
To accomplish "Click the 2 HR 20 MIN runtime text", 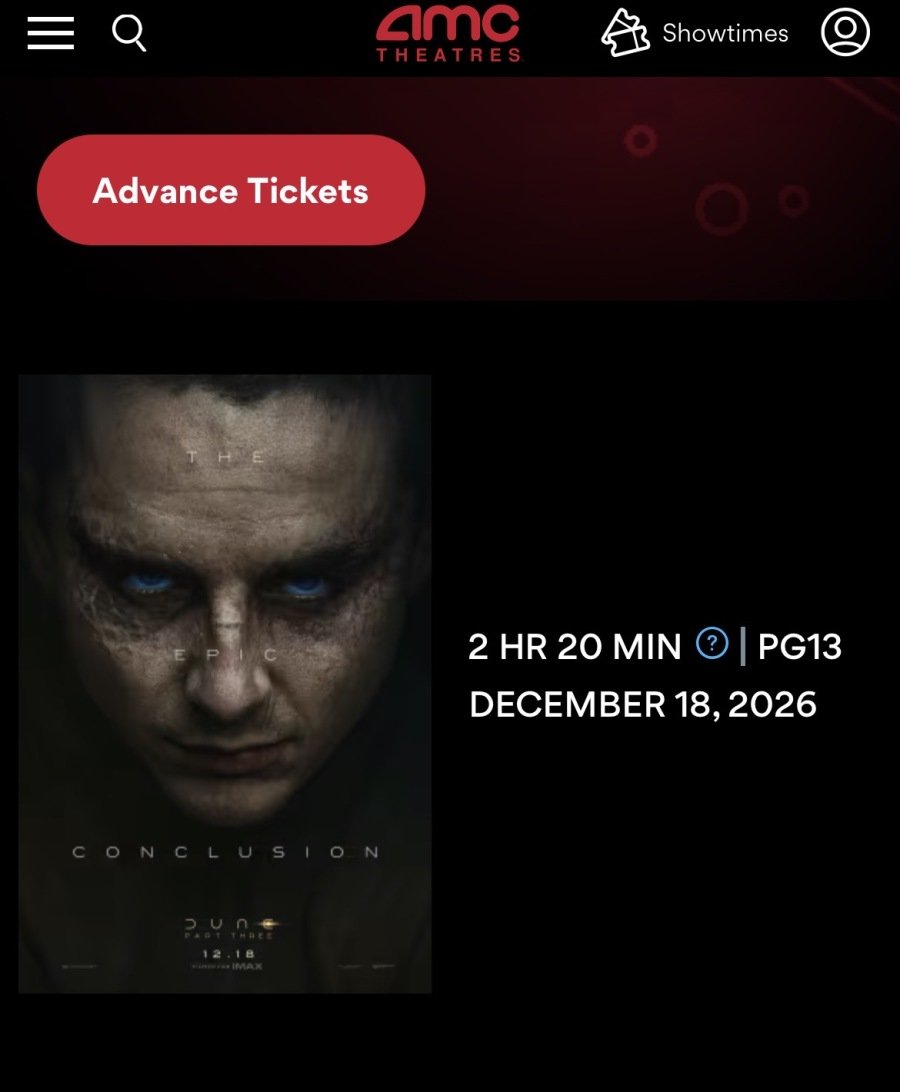I will pos(575,646).
